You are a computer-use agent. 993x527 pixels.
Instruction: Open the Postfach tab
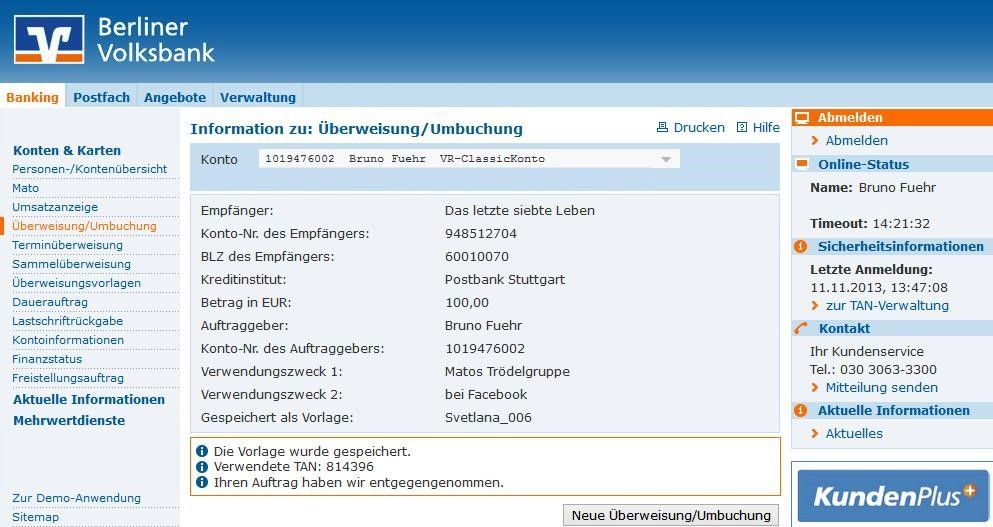(x=101, y=98)
